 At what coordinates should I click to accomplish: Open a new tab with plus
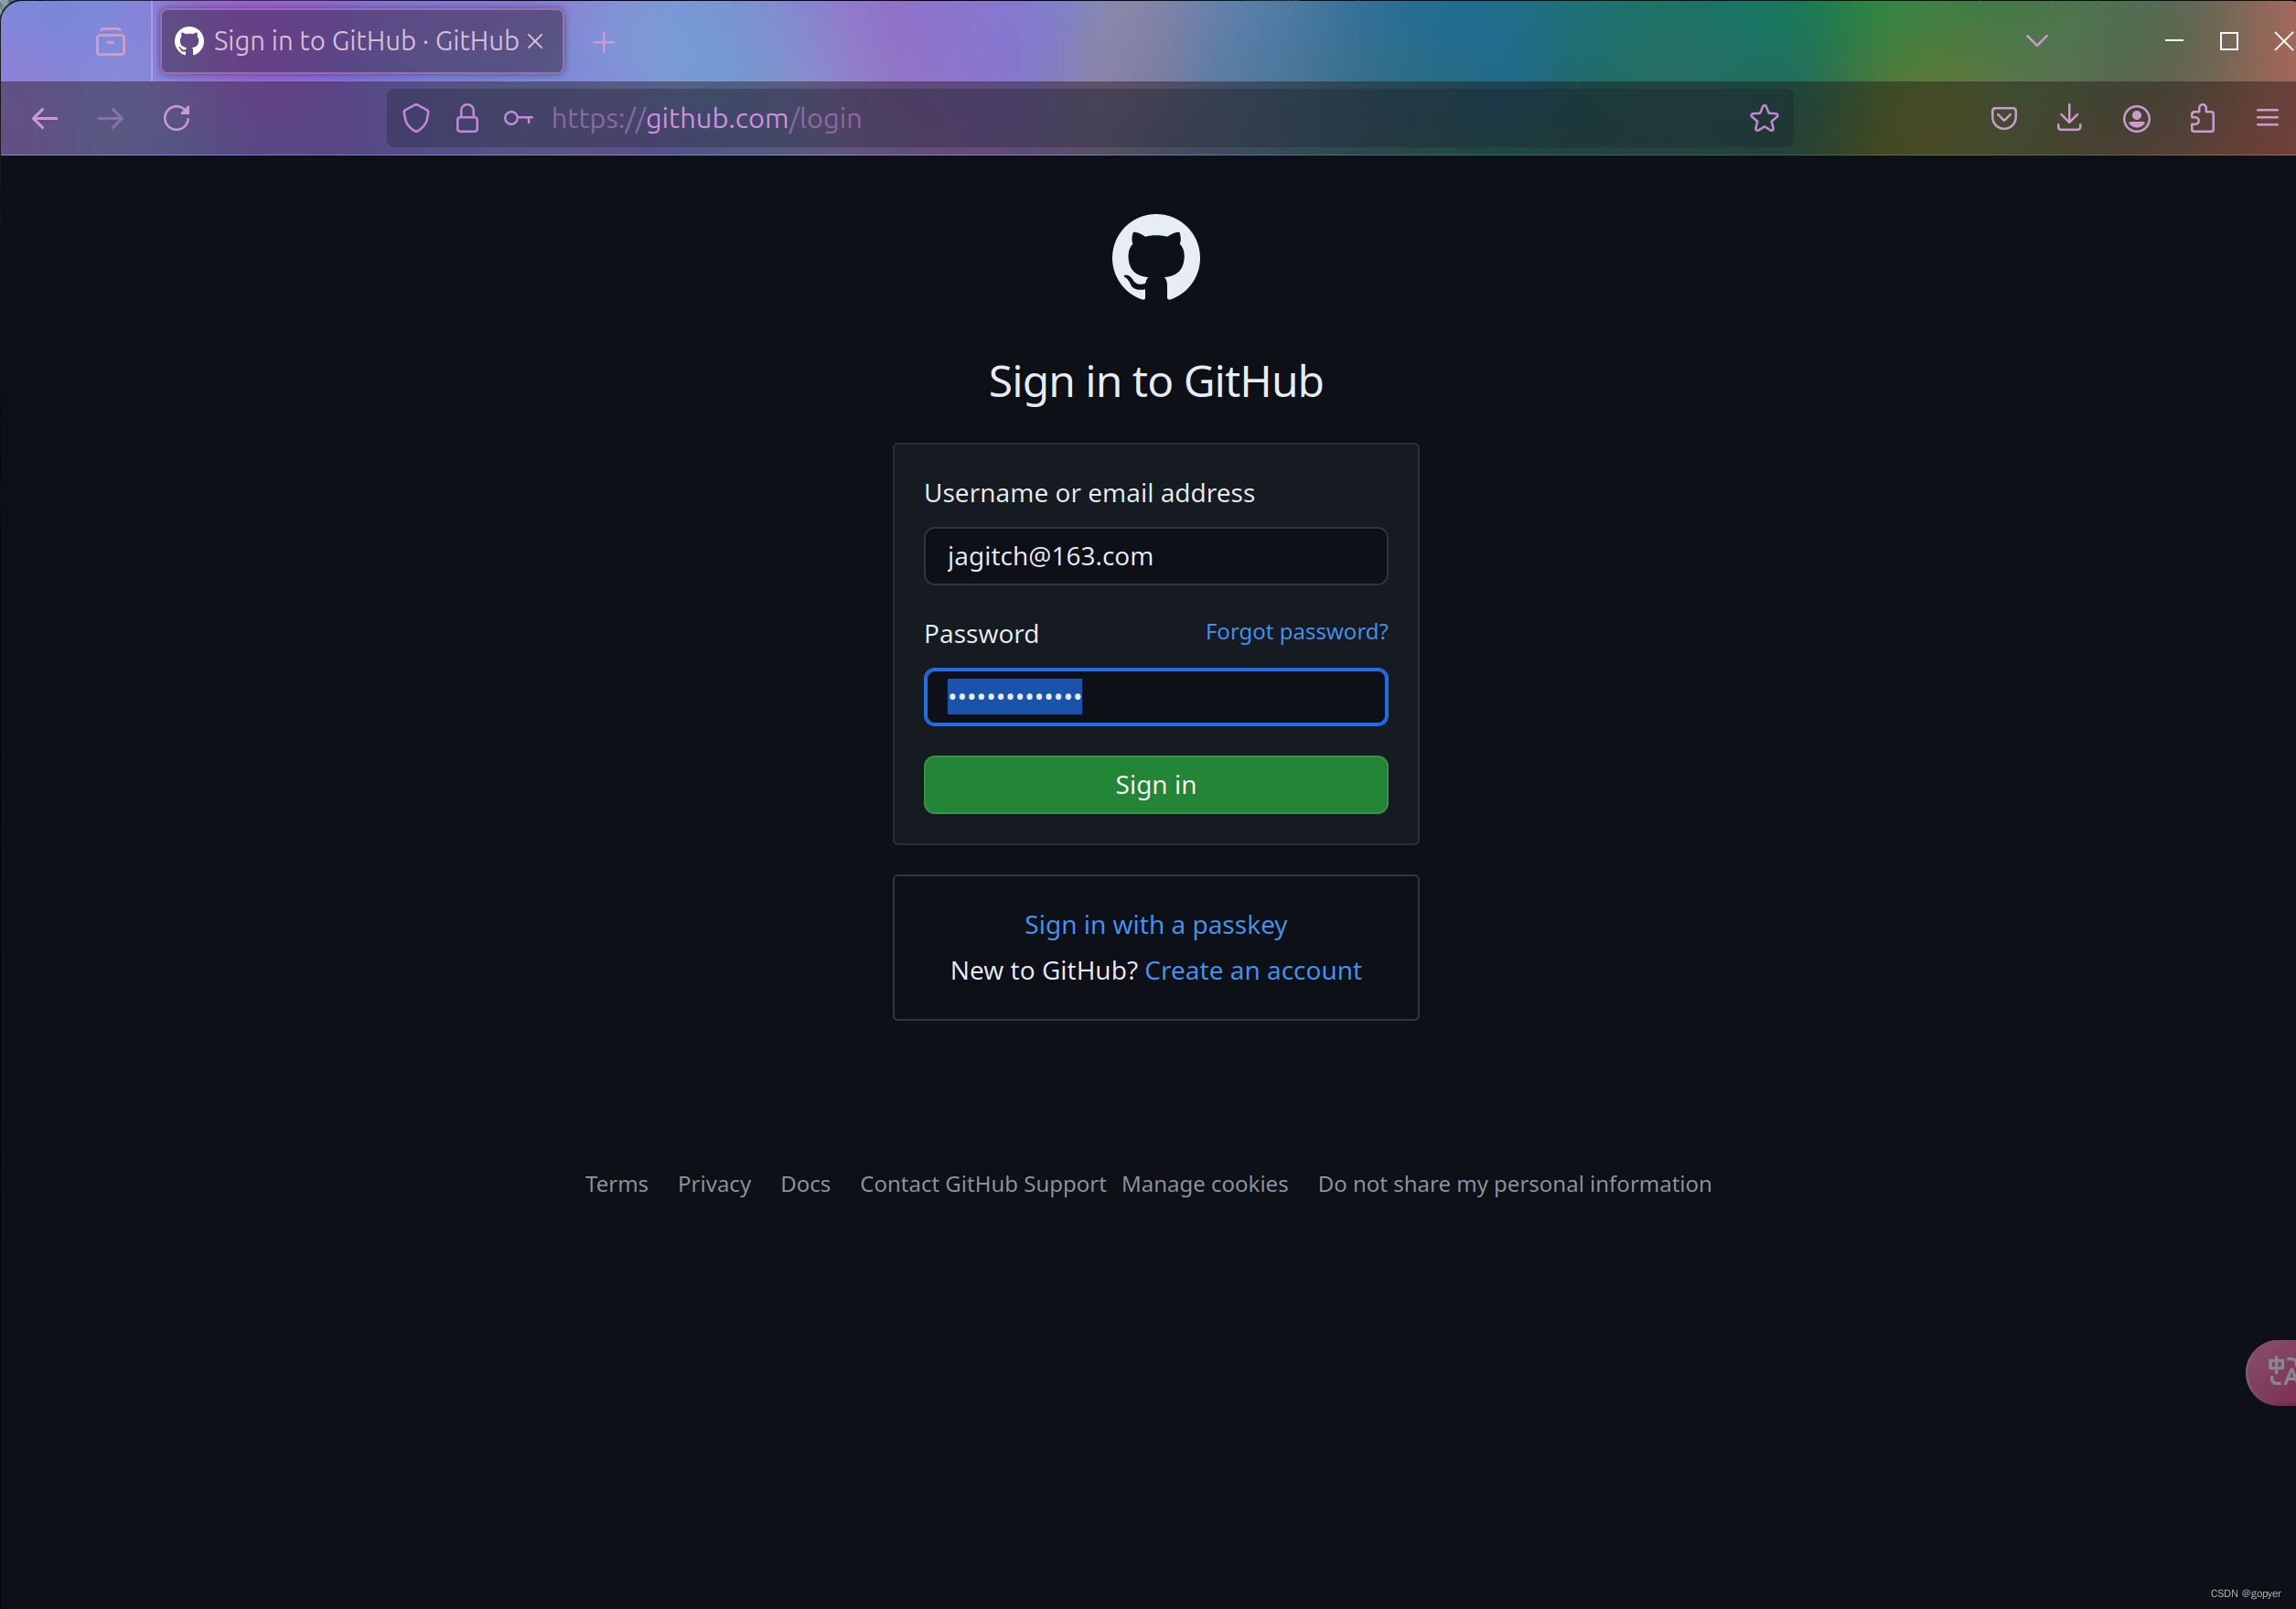coord(603,41)
